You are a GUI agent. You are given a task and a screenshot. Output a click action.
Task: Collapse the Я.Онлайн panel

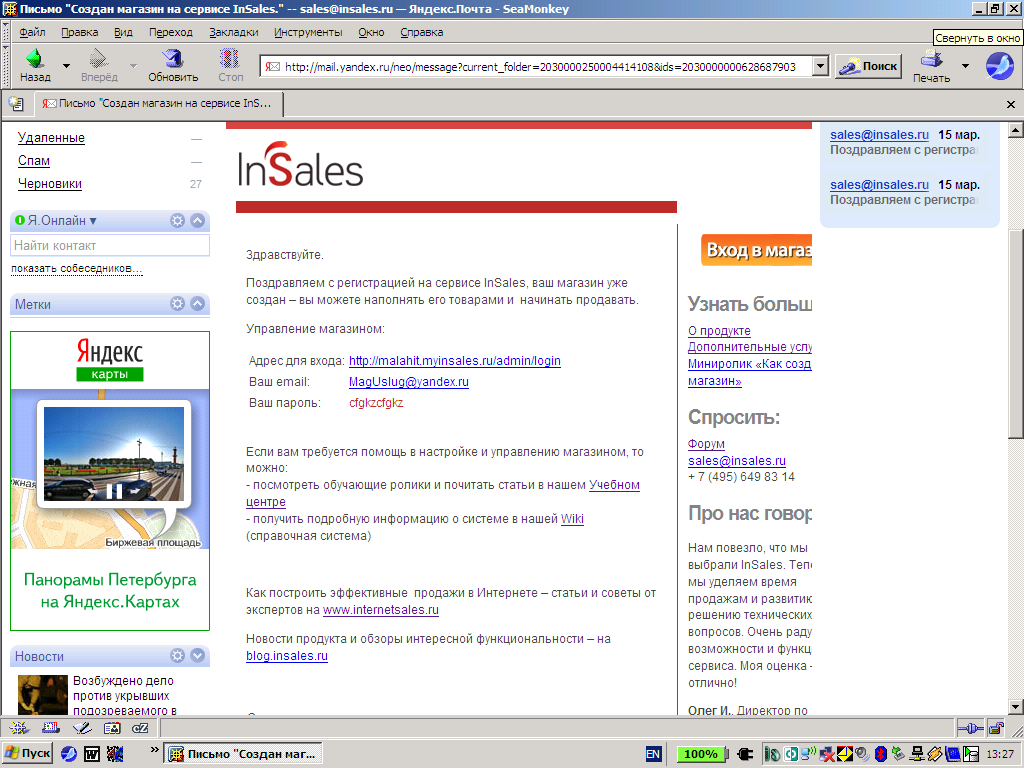click(x=198, y=221)
